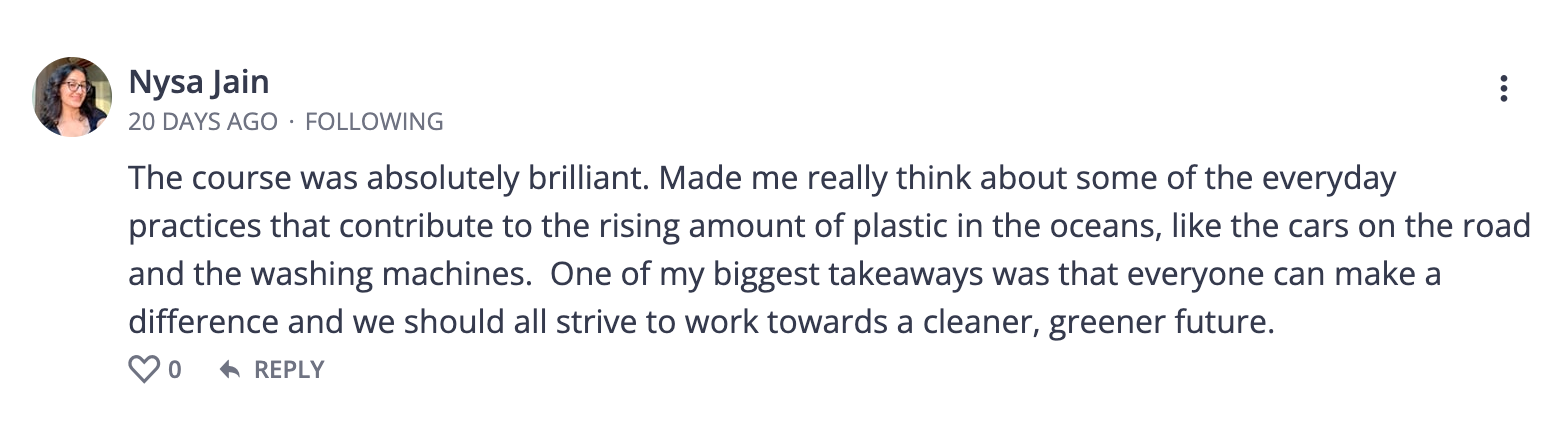The height and width of the screenshot is (440, 1566).
Task: Like the comment with the heart icon
Action: pyautogui.click(x=144, y=370)
